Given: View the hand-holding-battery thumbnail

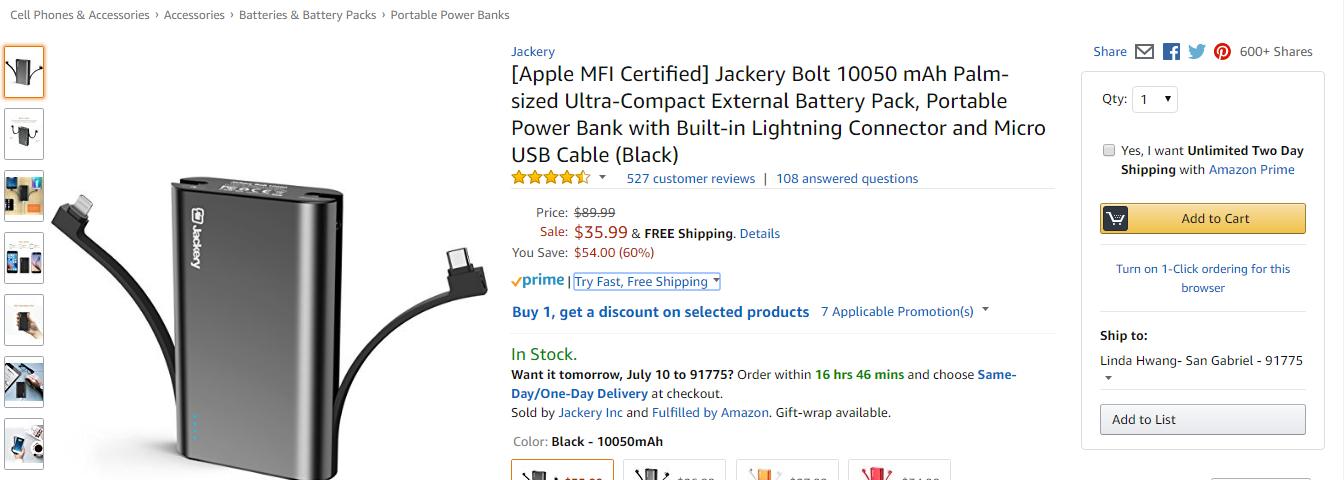Looking at the screenshot, I should coord(24,320).
